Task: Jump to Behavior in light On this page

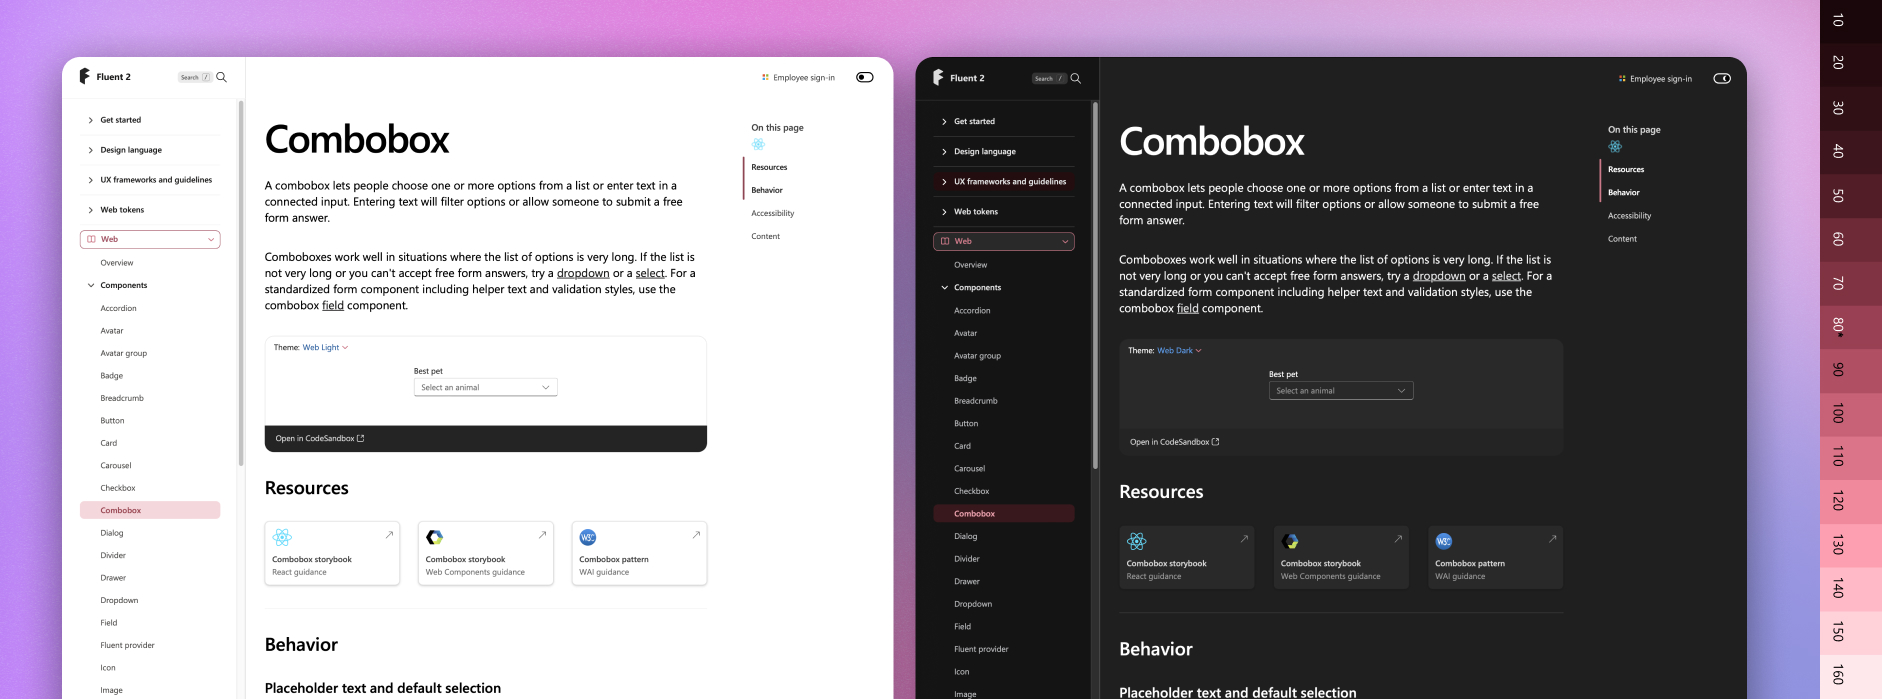Action: click(x=767, y=190)
